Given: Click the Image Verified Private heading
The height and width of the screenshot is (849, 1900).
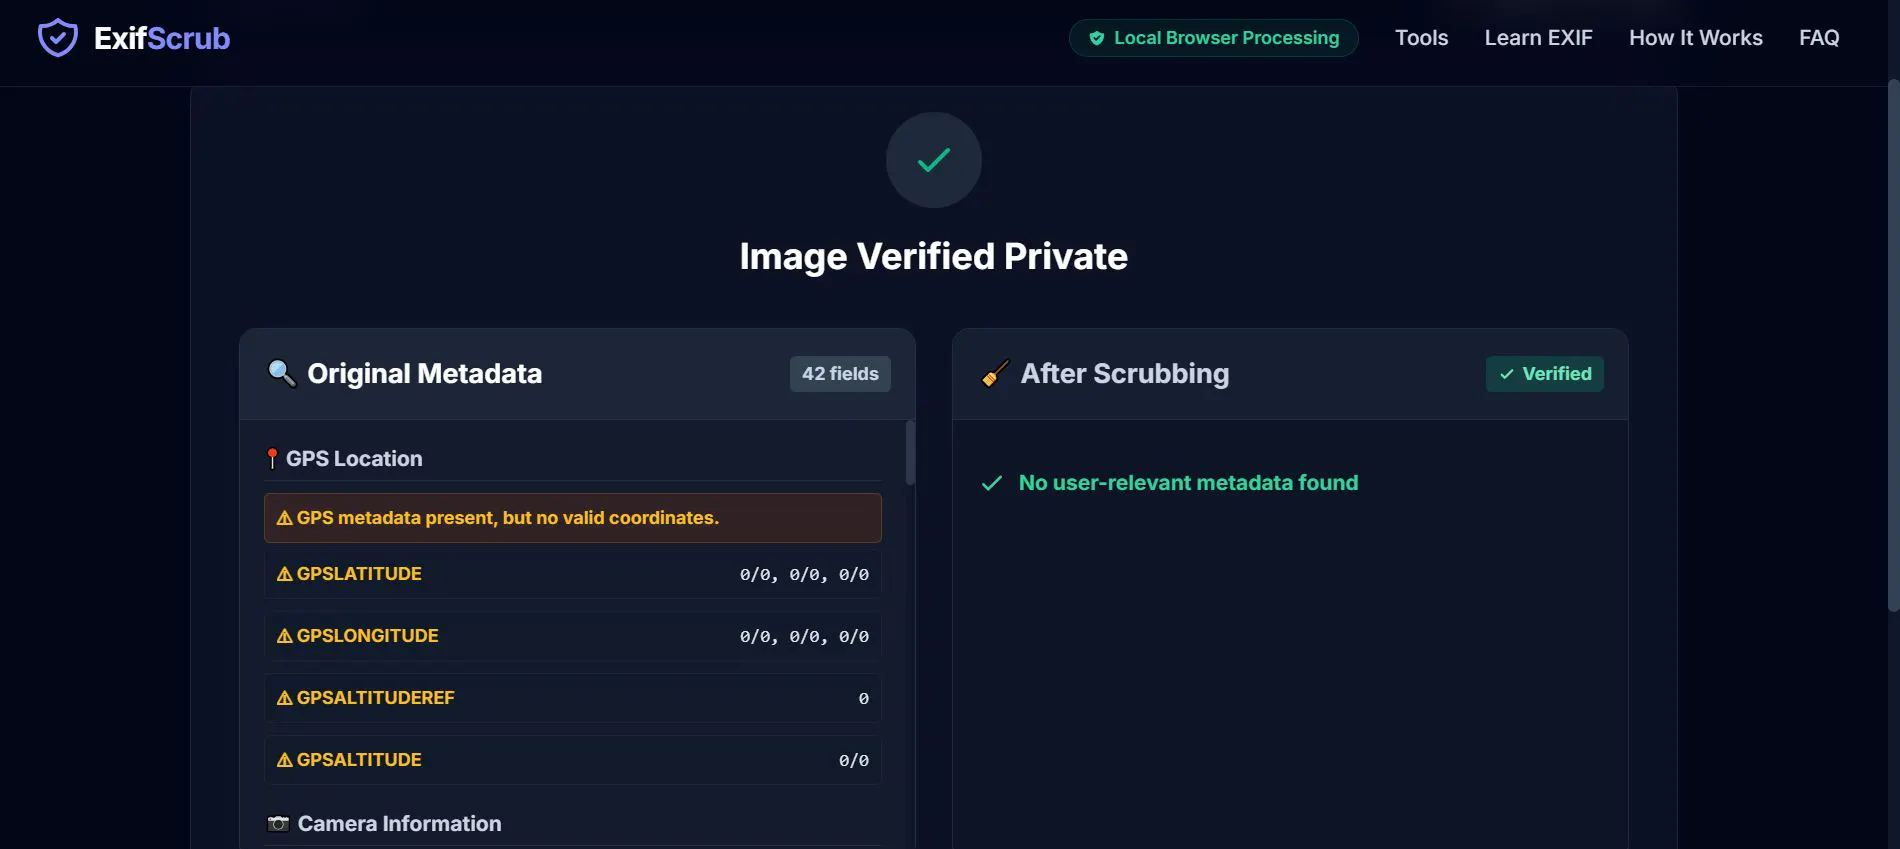Looking at the screenshot, I should [934, 256].
